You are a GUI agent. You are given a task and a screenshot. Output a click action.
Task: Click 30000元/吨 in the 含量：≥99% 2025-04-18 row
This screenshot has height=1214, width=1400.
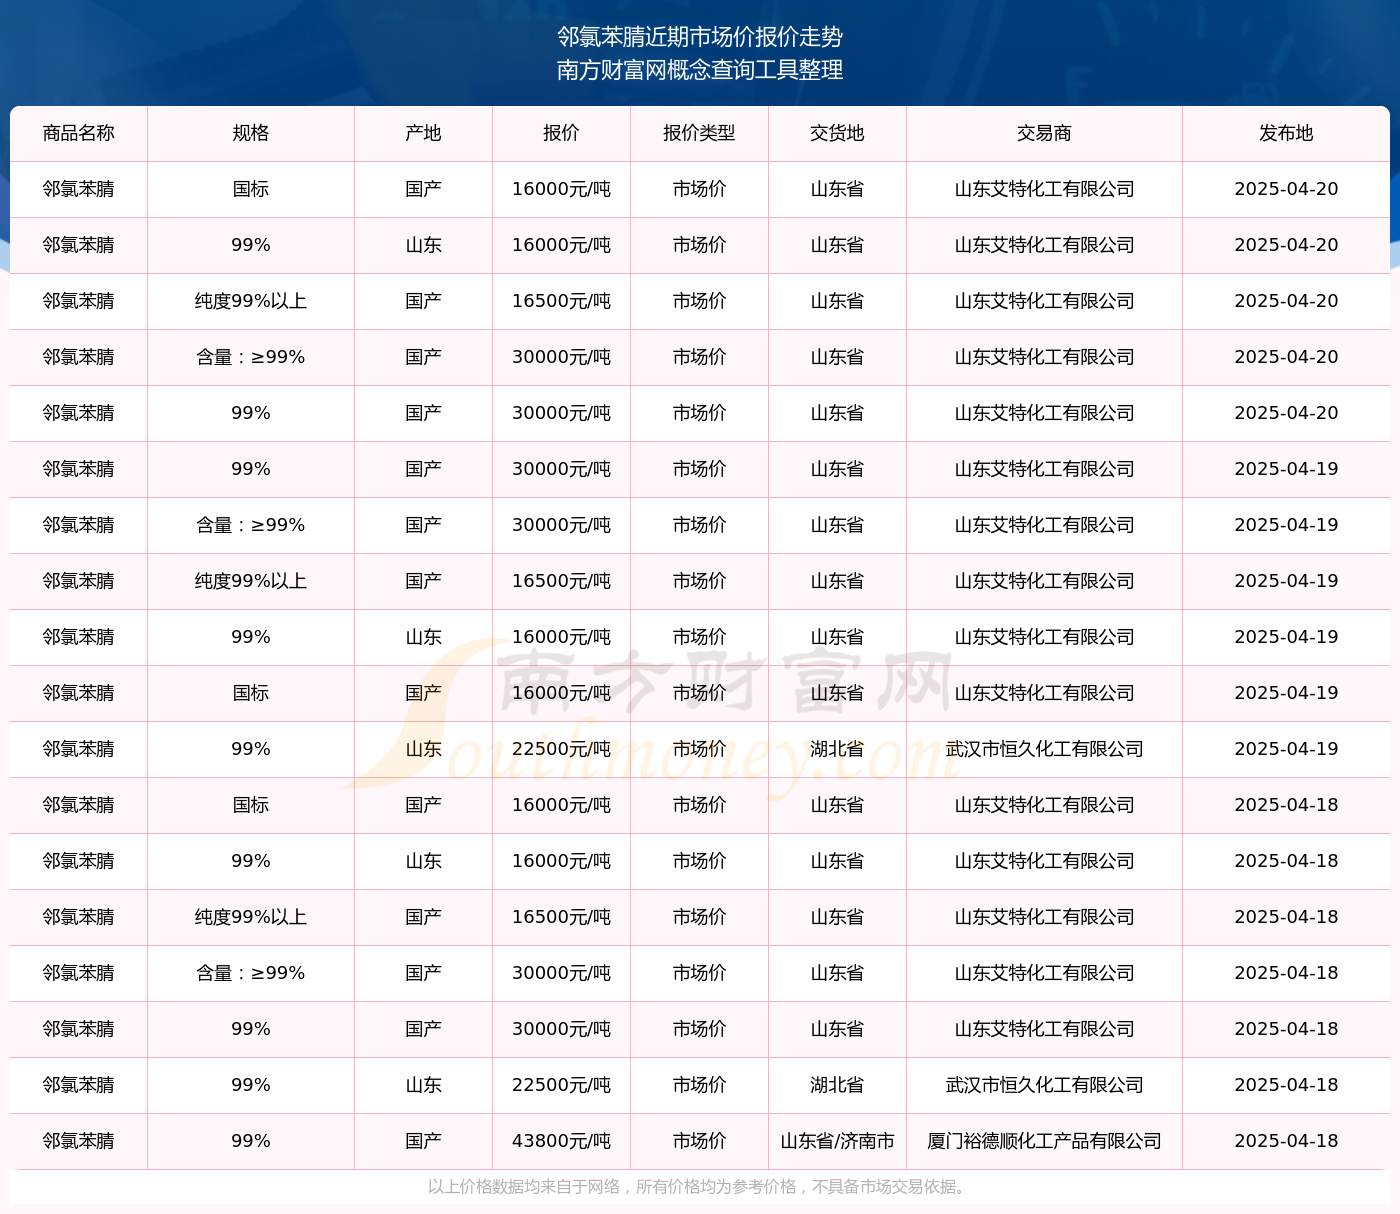[562, 973]
